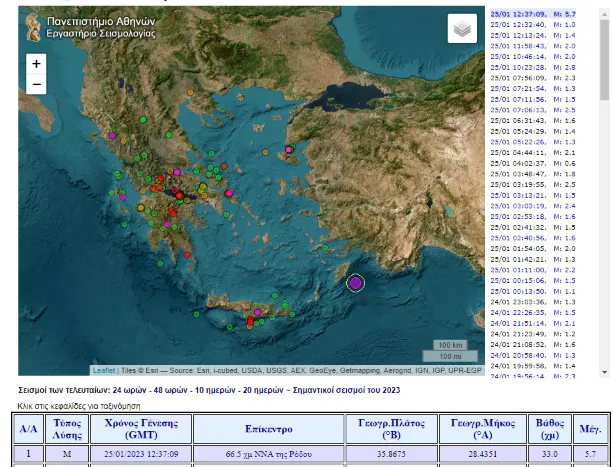Image resolution: width=613 pixels, height=467 pixels.
Task: Select list entry 25/01 12:32:40 M: 1.0
Action: pos(533,25)
